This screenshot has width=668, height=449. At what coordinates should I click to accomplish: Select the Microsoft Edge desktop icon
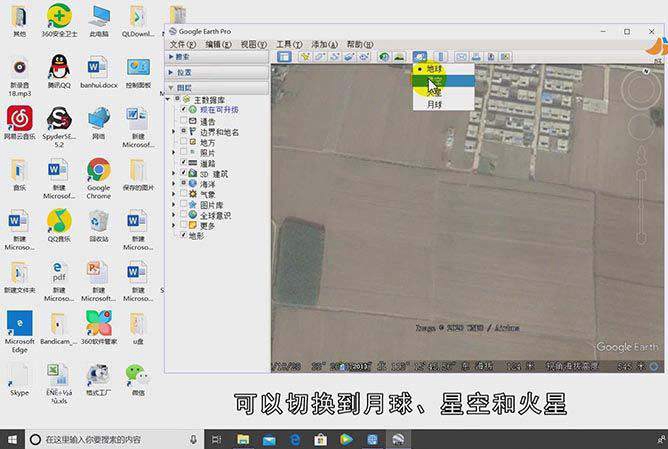19,331
